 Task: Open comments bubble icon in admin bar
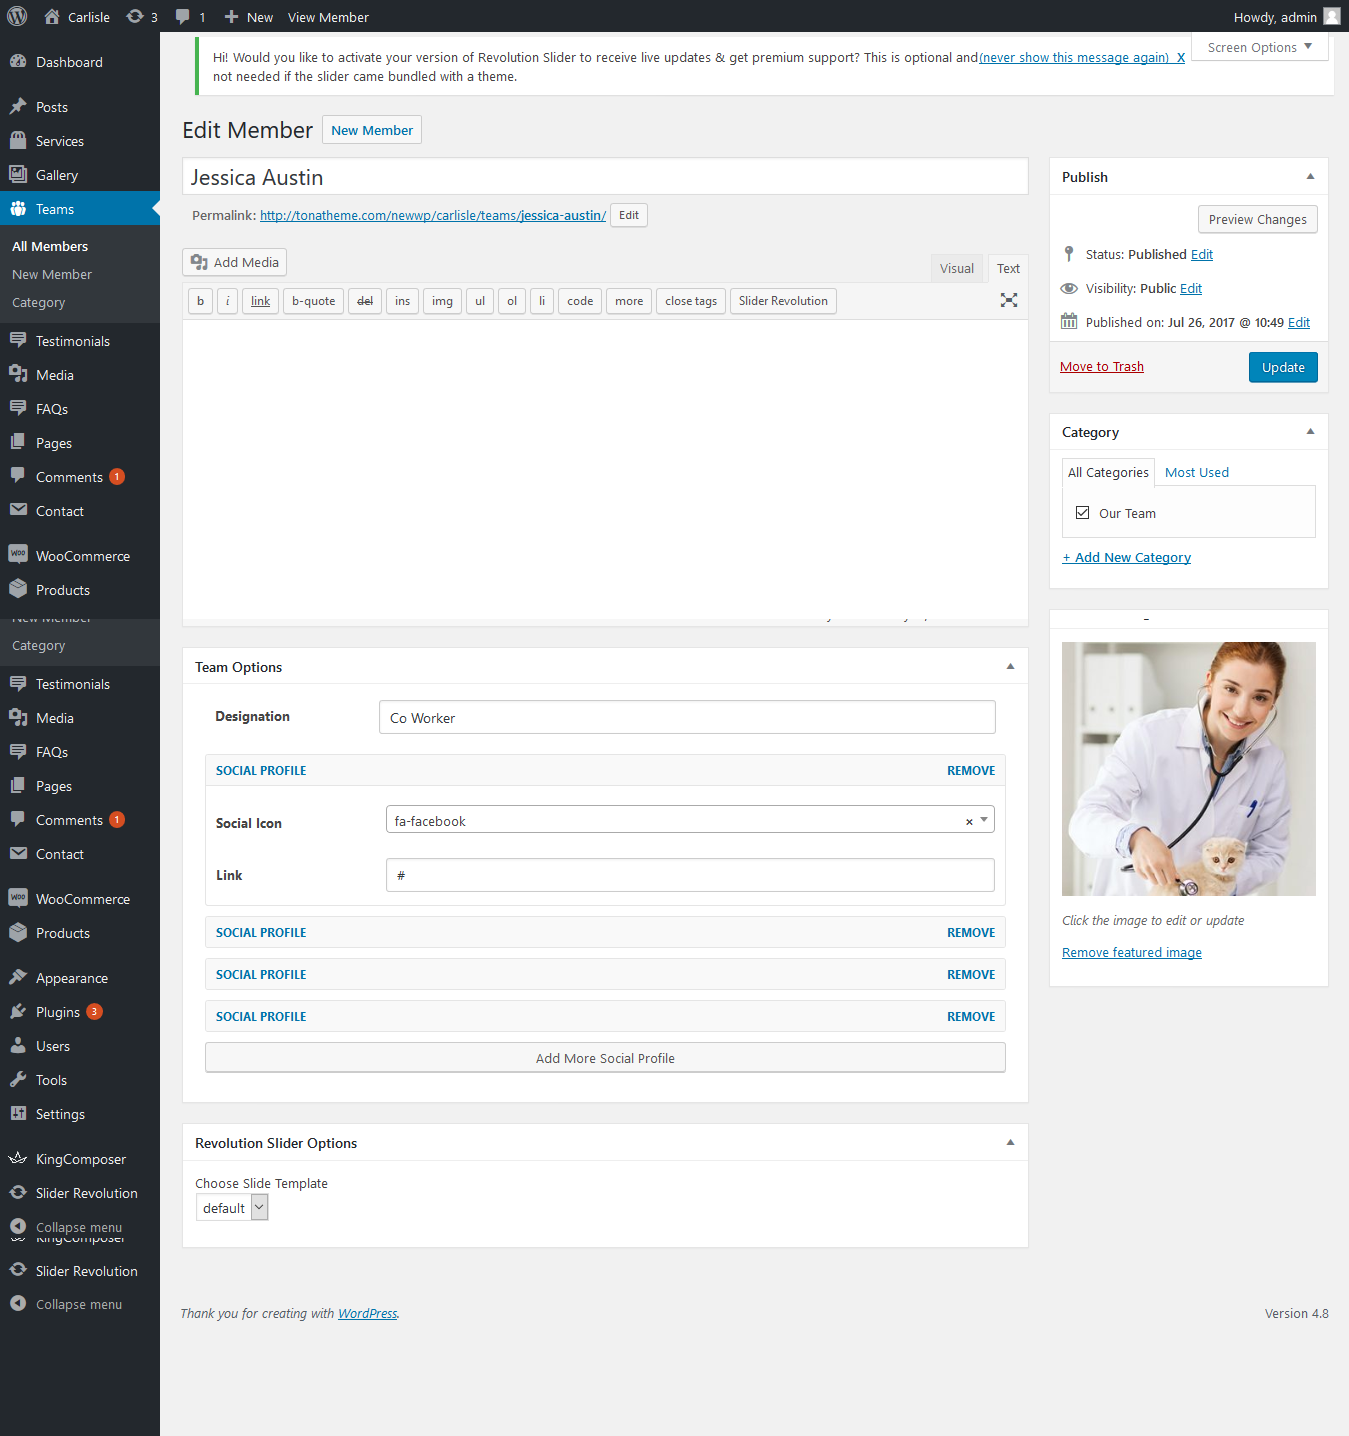pyautogui.click(x=182, y=17)
